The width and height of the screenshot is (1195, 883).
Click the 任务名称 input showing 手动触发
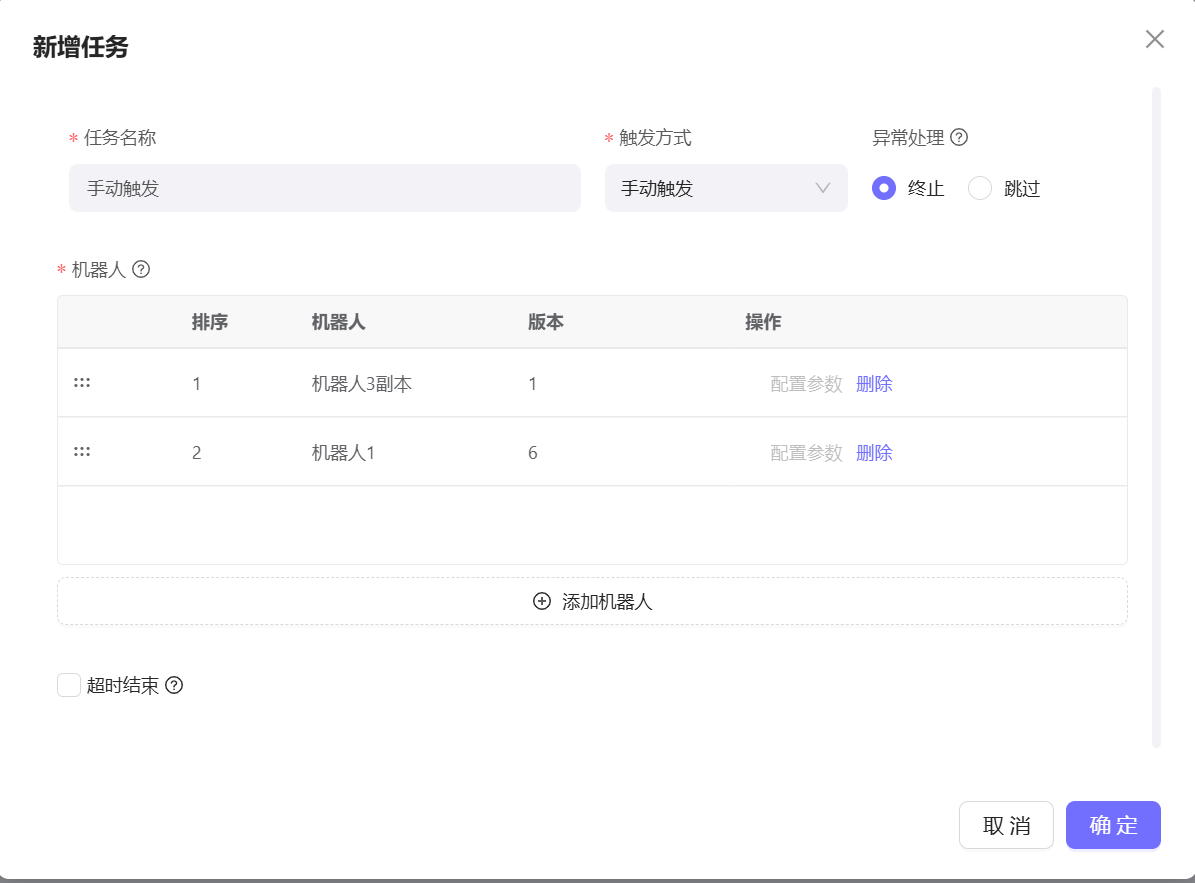pos(325,188)
